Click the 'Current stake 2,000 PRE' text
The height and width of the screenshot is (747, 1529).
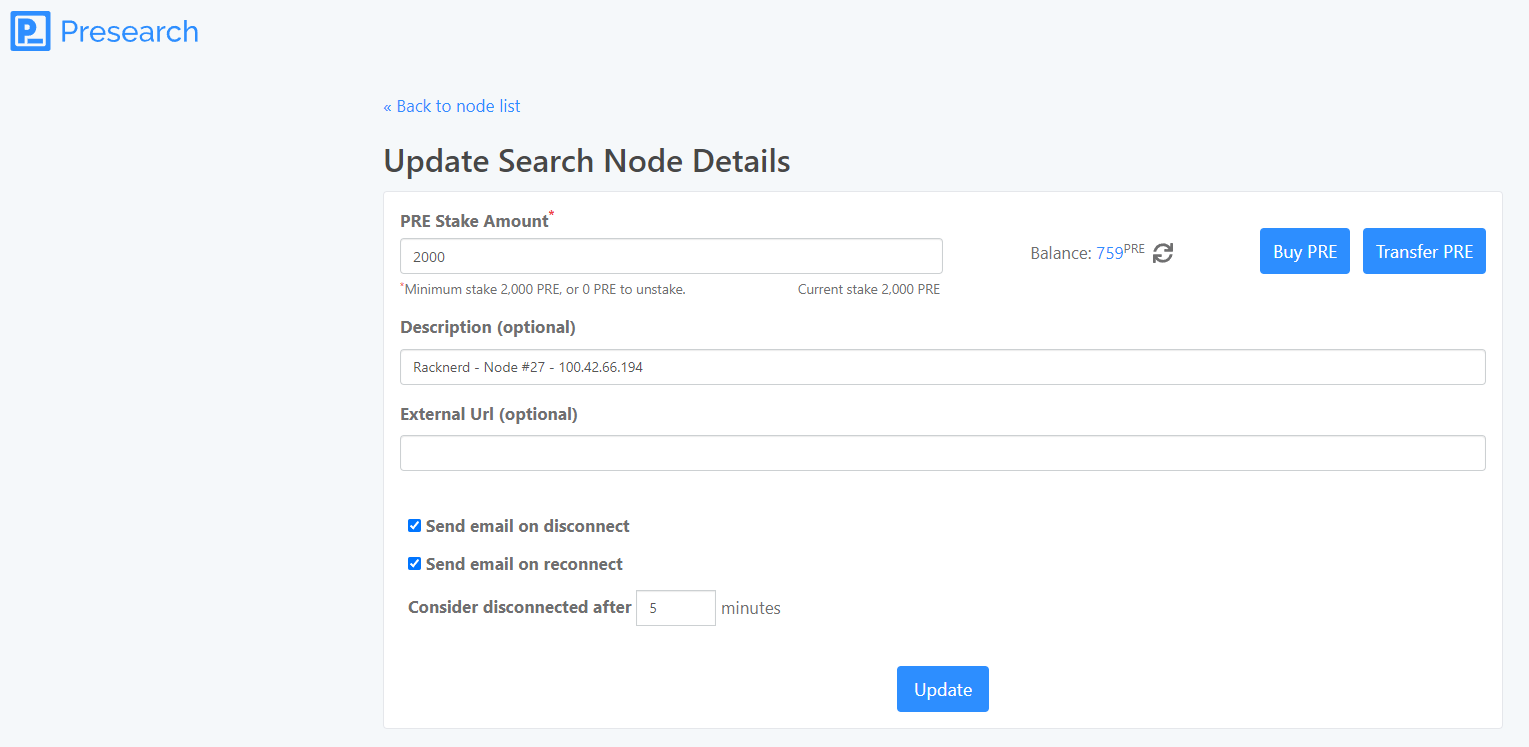tap(868, 290)
